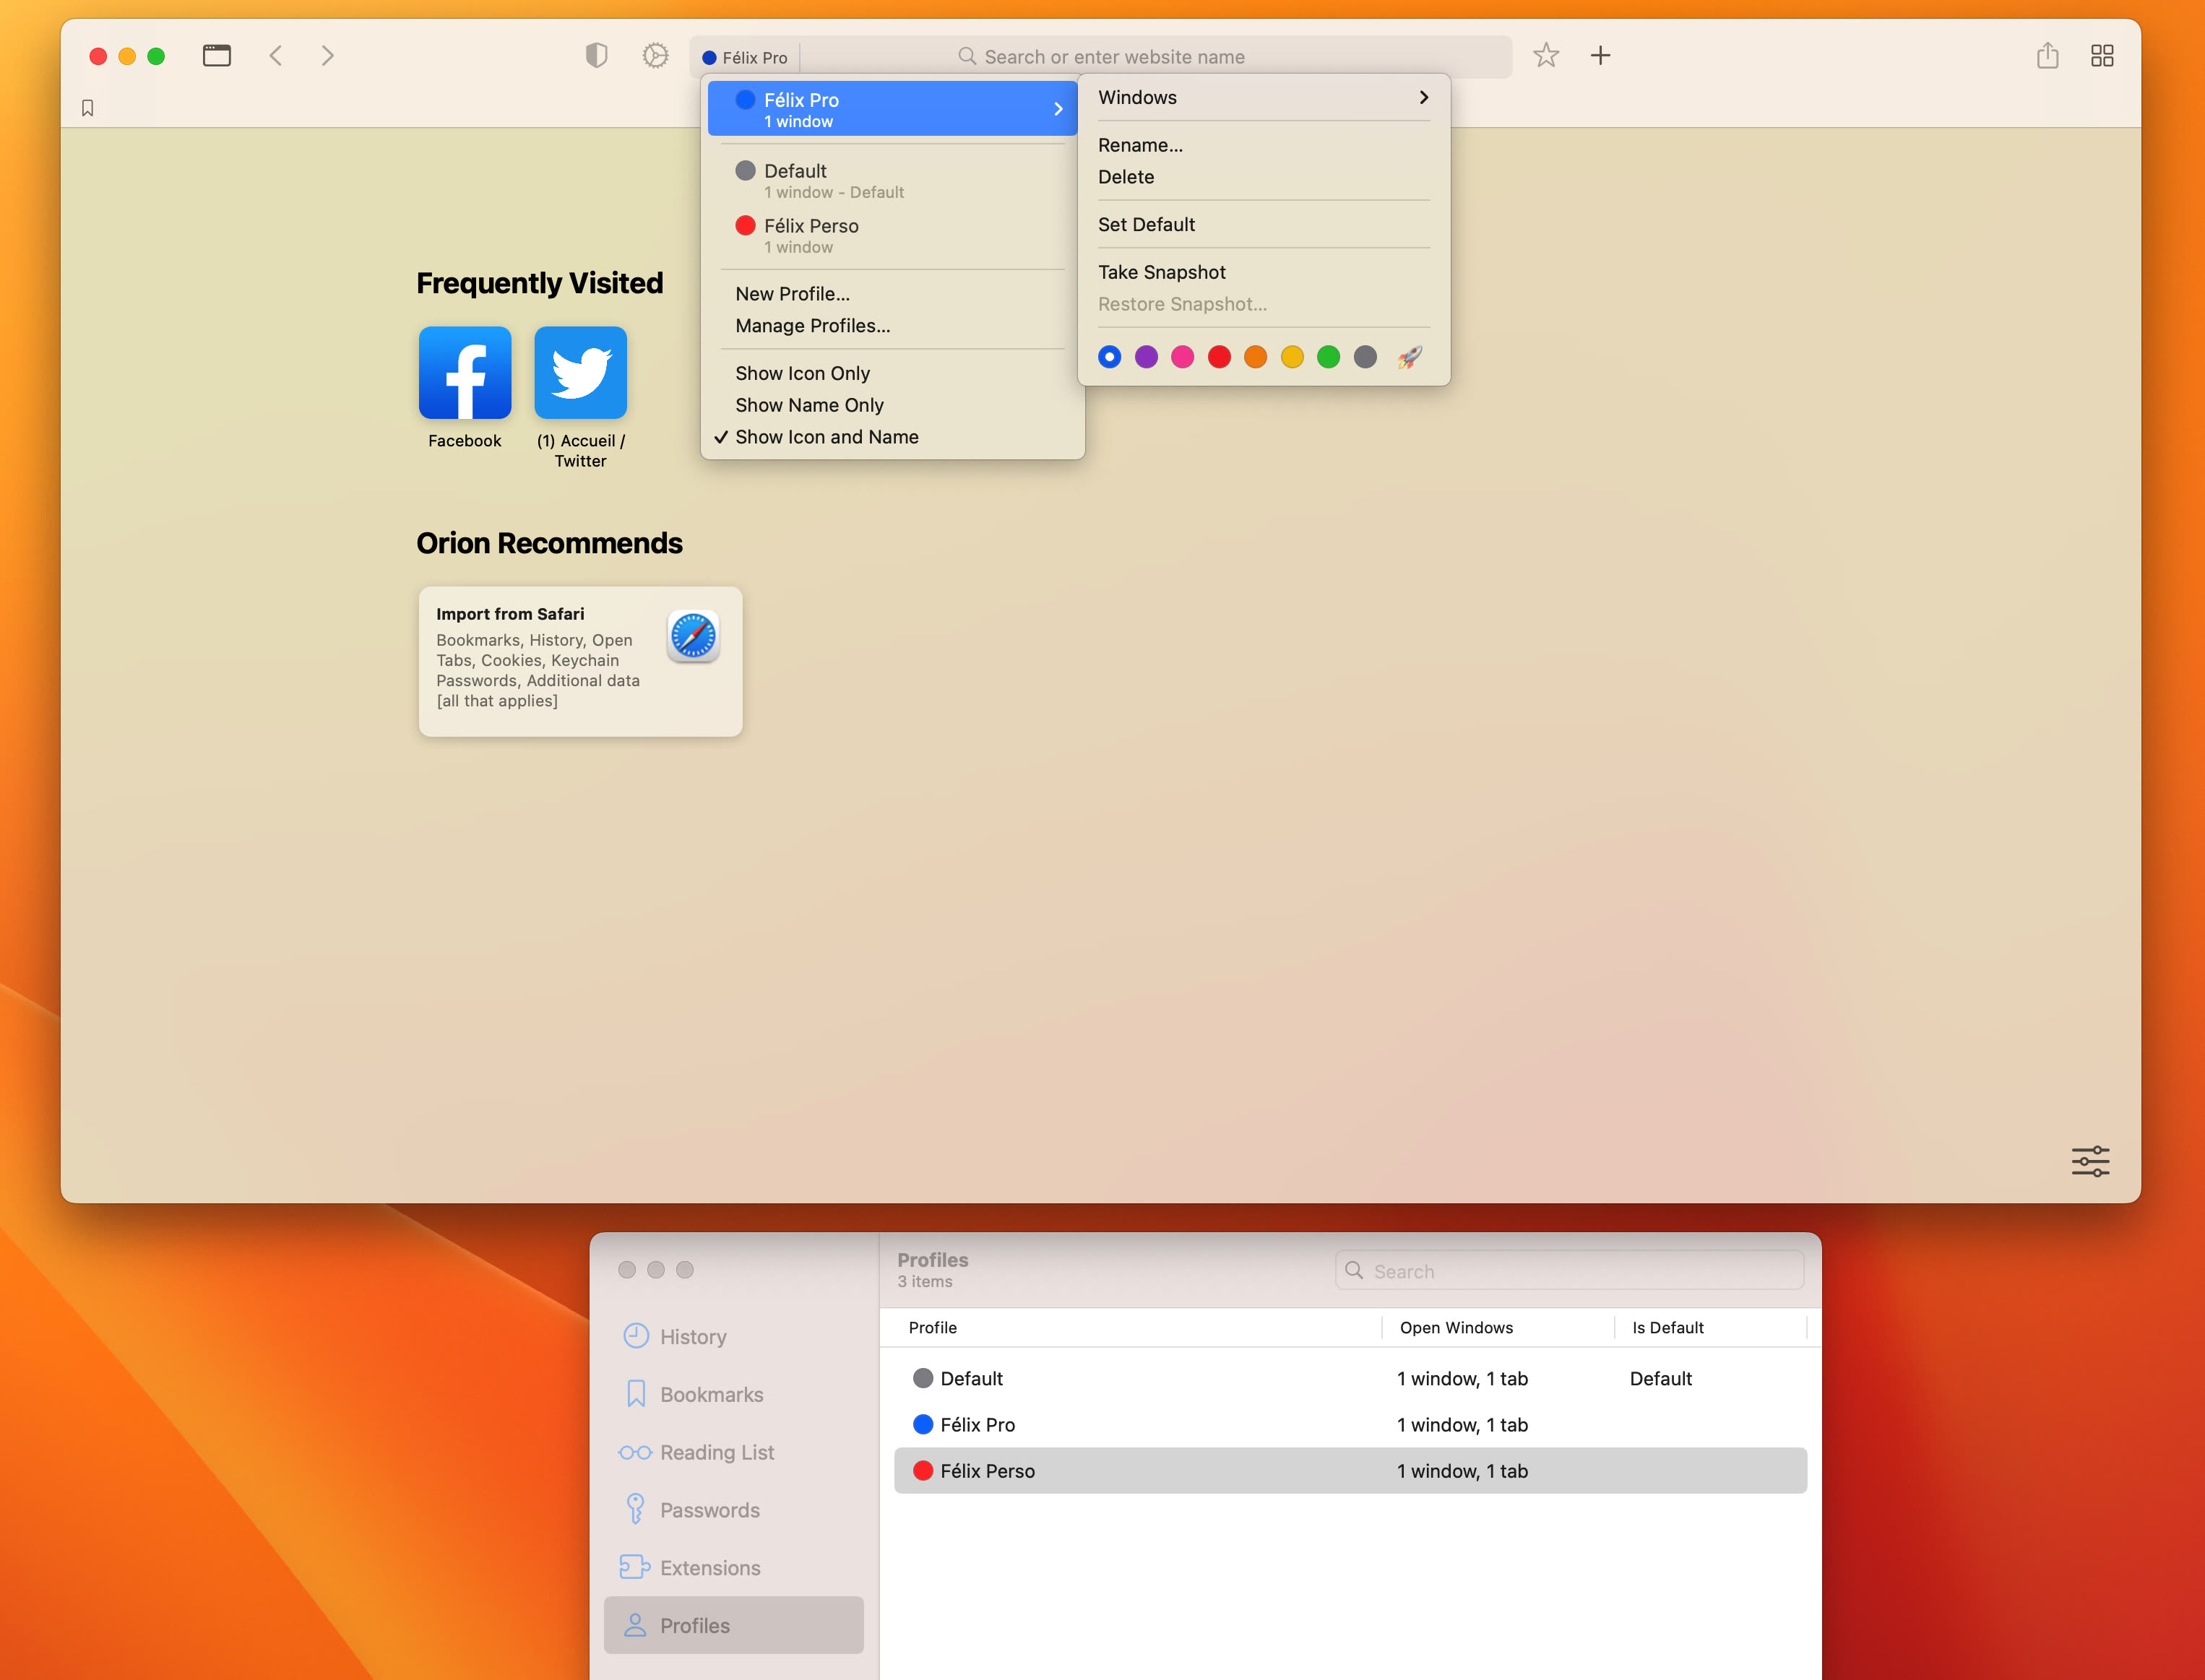This screenshot has width=2205, height=1680.
Task: Select the Show Name Only display option
Action: tap(809, 405)
